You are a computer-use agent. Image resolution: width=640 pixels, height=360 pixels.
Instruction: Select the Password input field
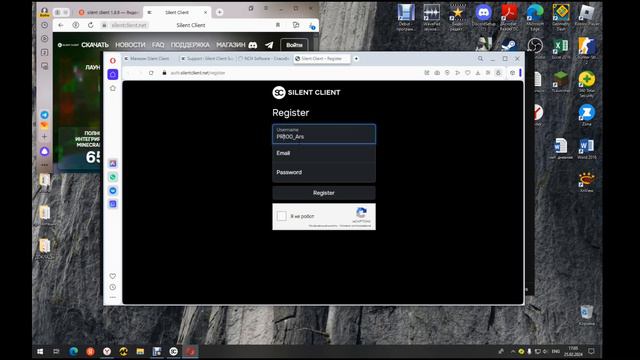pyautogui.click(x=324, y=172)
